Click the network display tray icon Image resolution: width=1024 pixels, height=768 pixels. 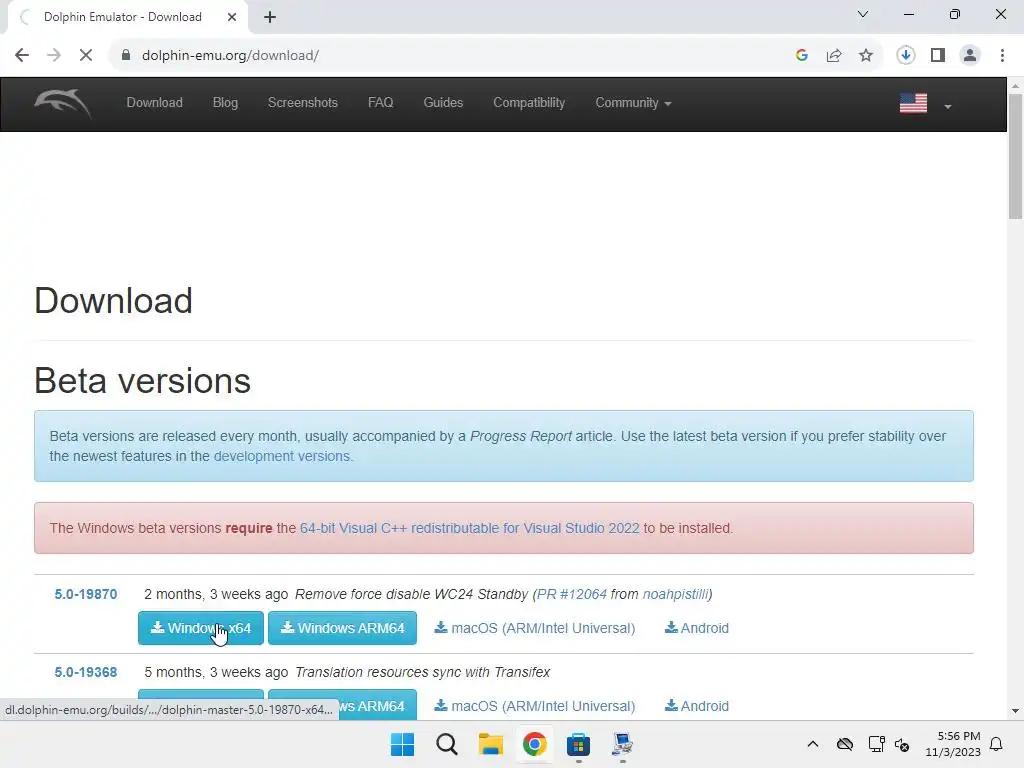coord(876,744)
